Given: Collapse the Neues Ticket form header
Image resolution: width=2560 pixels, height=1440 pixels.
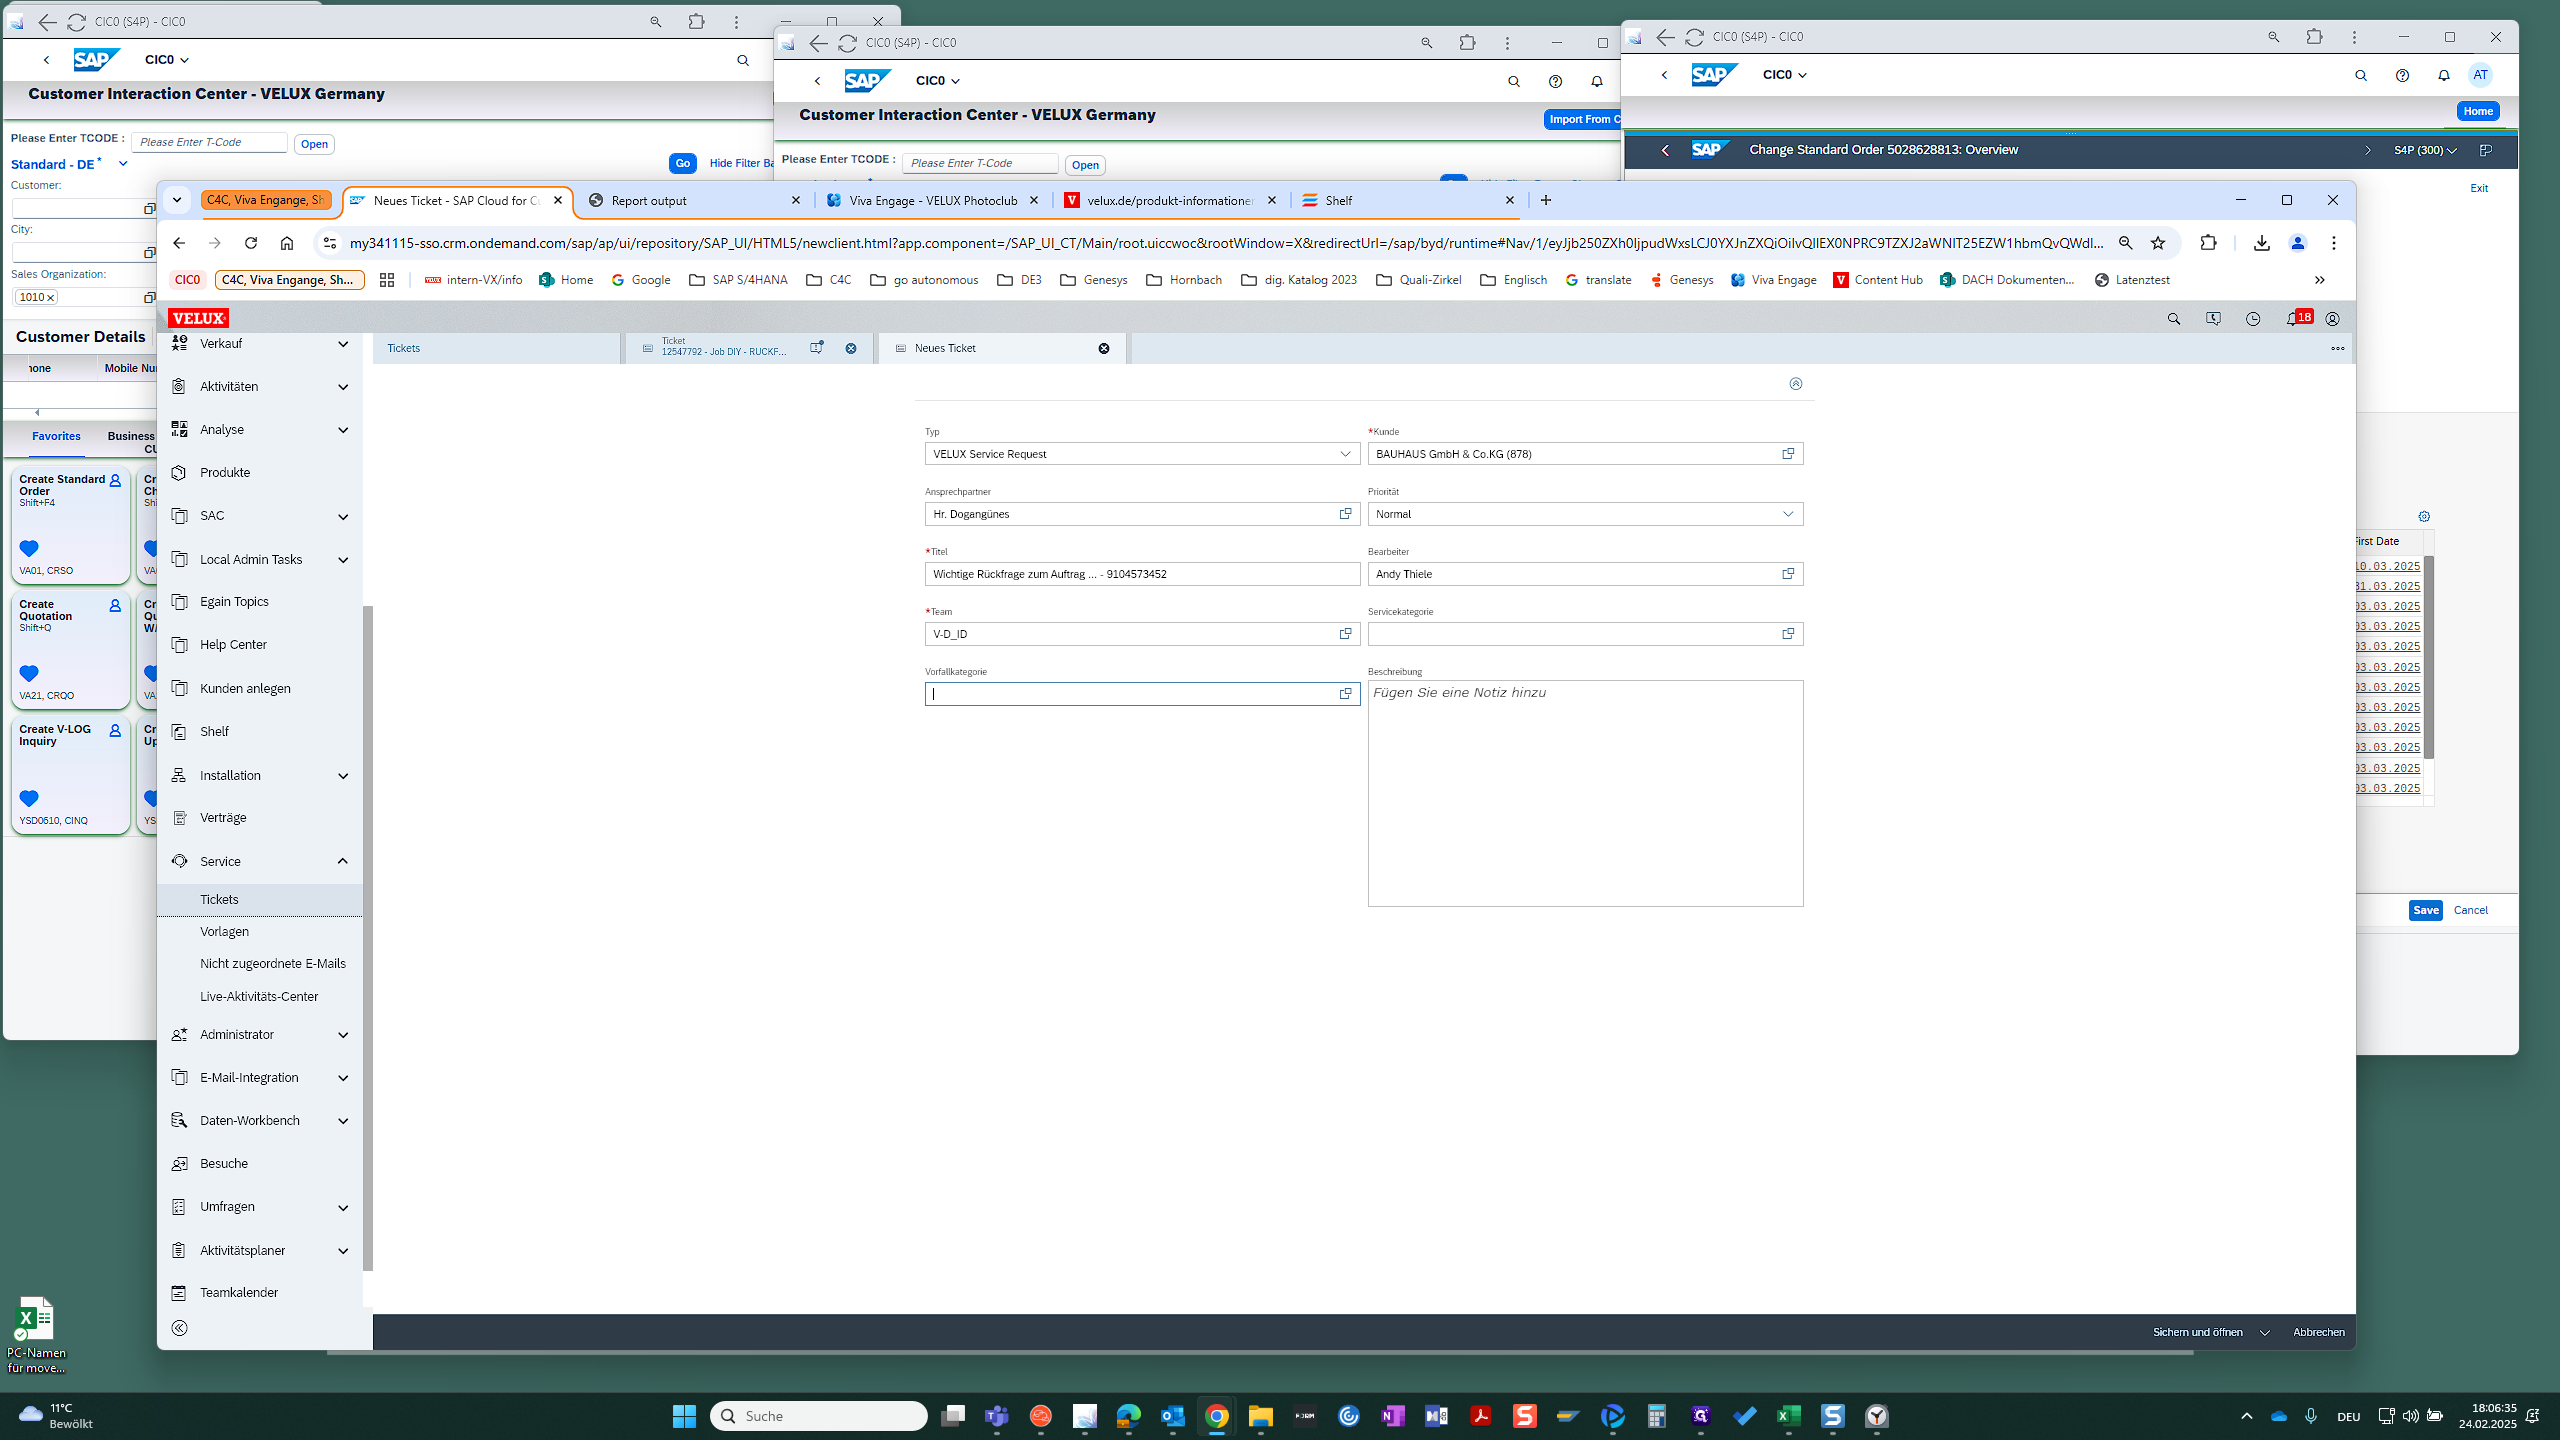Looking at the screenshot, I should coord(1796,384).
